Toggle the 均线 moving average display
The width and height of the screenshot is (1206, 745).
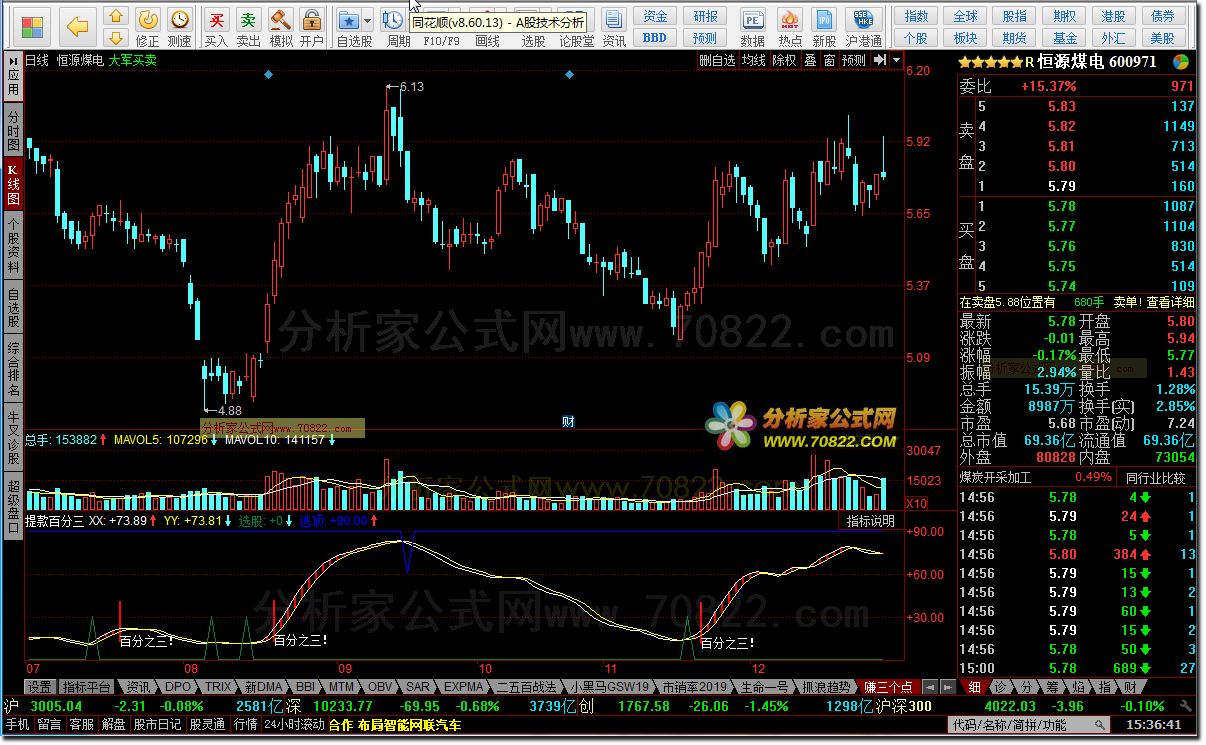[753, 60]
